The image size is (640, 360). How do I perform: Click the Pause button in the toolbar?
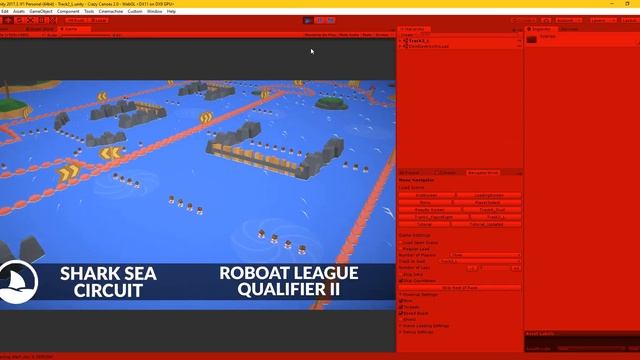coord(320,20)
